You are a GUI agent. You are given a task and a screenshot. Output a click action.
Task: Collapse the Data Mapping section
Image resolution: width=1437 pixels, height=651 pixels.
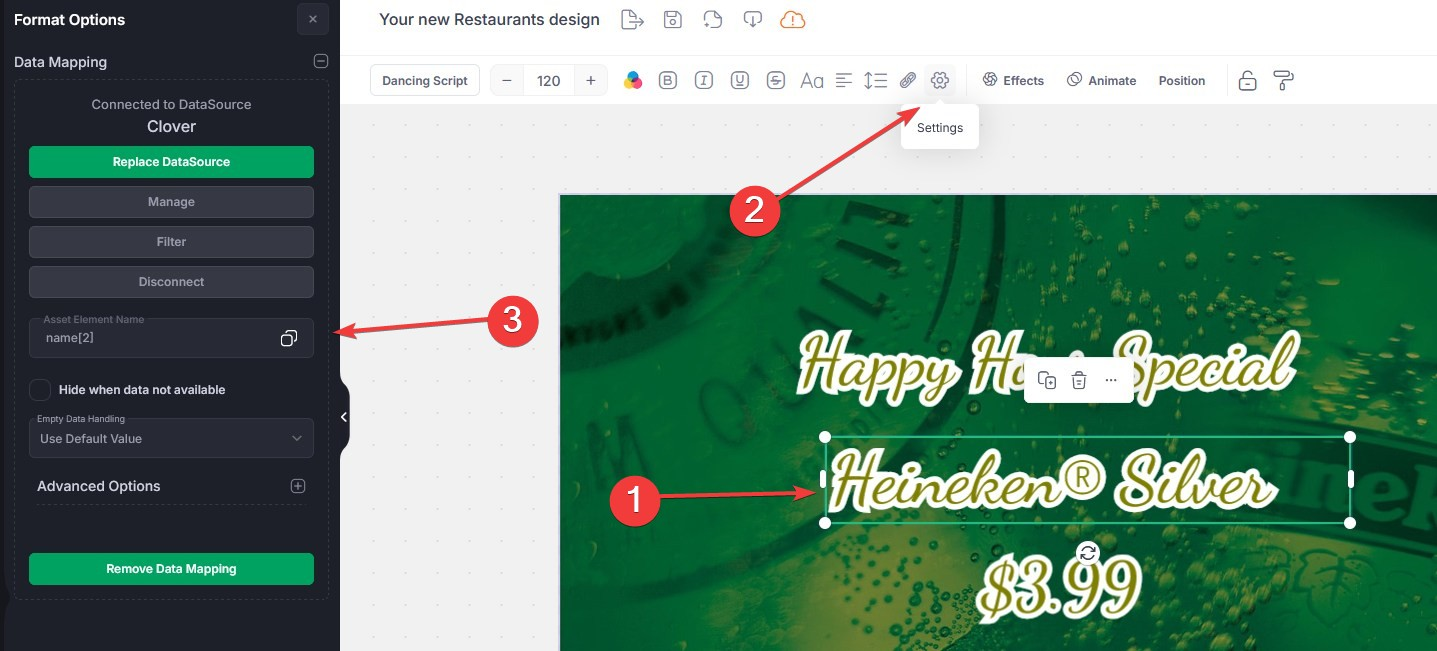[321, 61]
